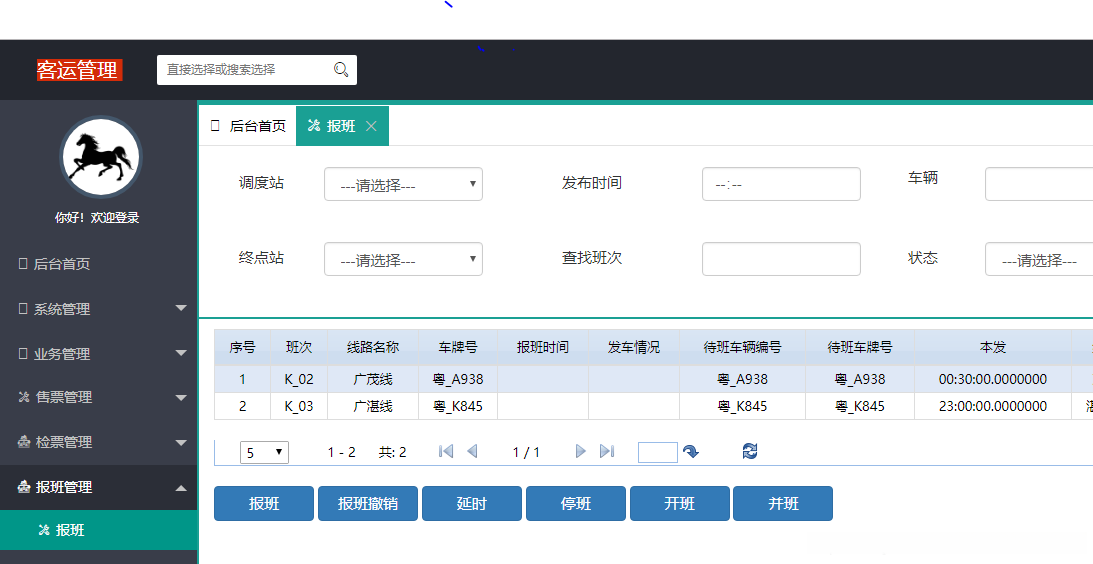Click the 延时 button

click(472, 503)
